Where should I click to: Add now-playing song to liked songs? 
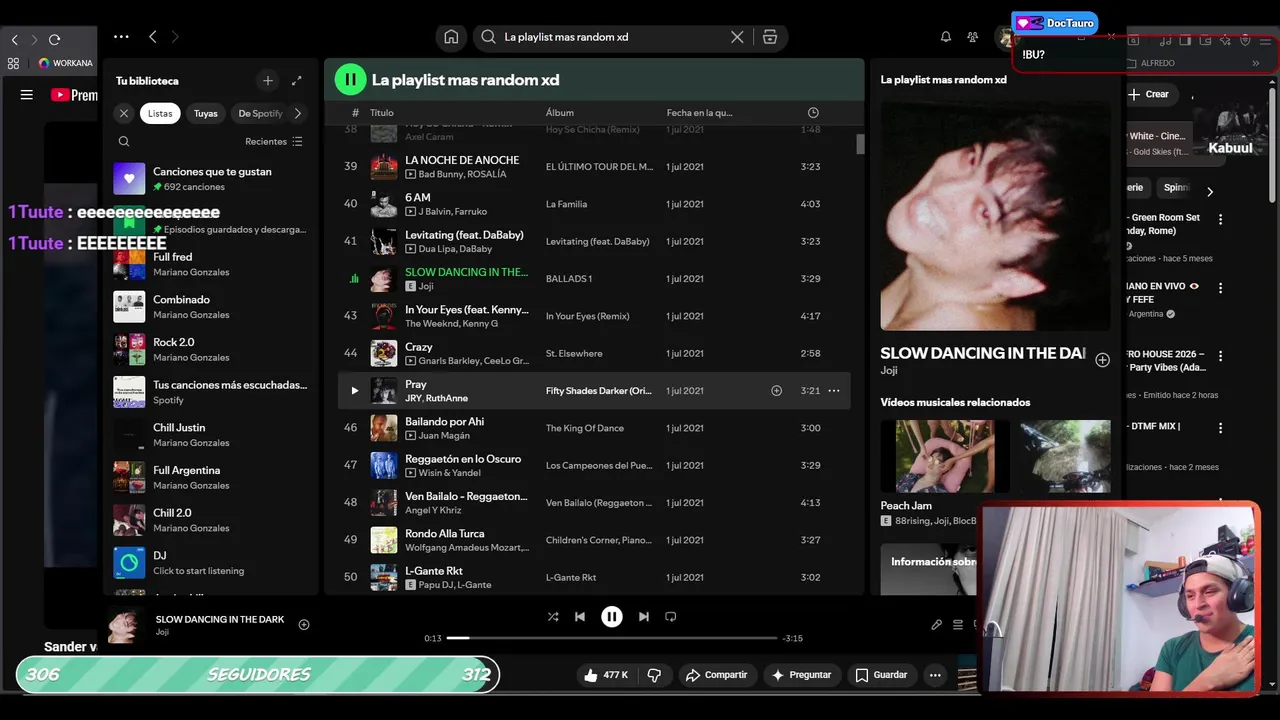(304, 625)
